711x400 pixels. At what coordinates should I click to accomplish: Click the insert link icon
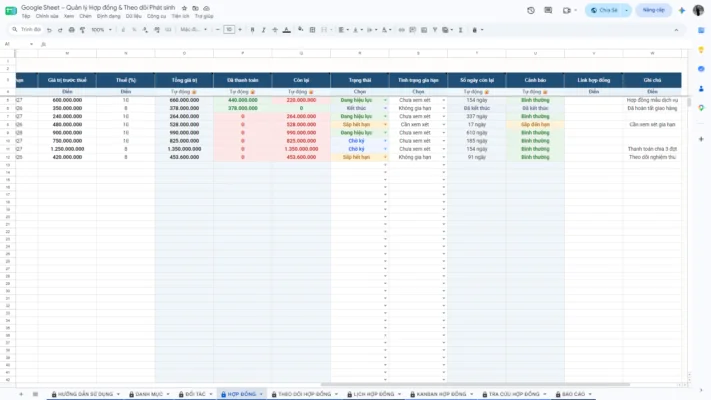[401, 30]
